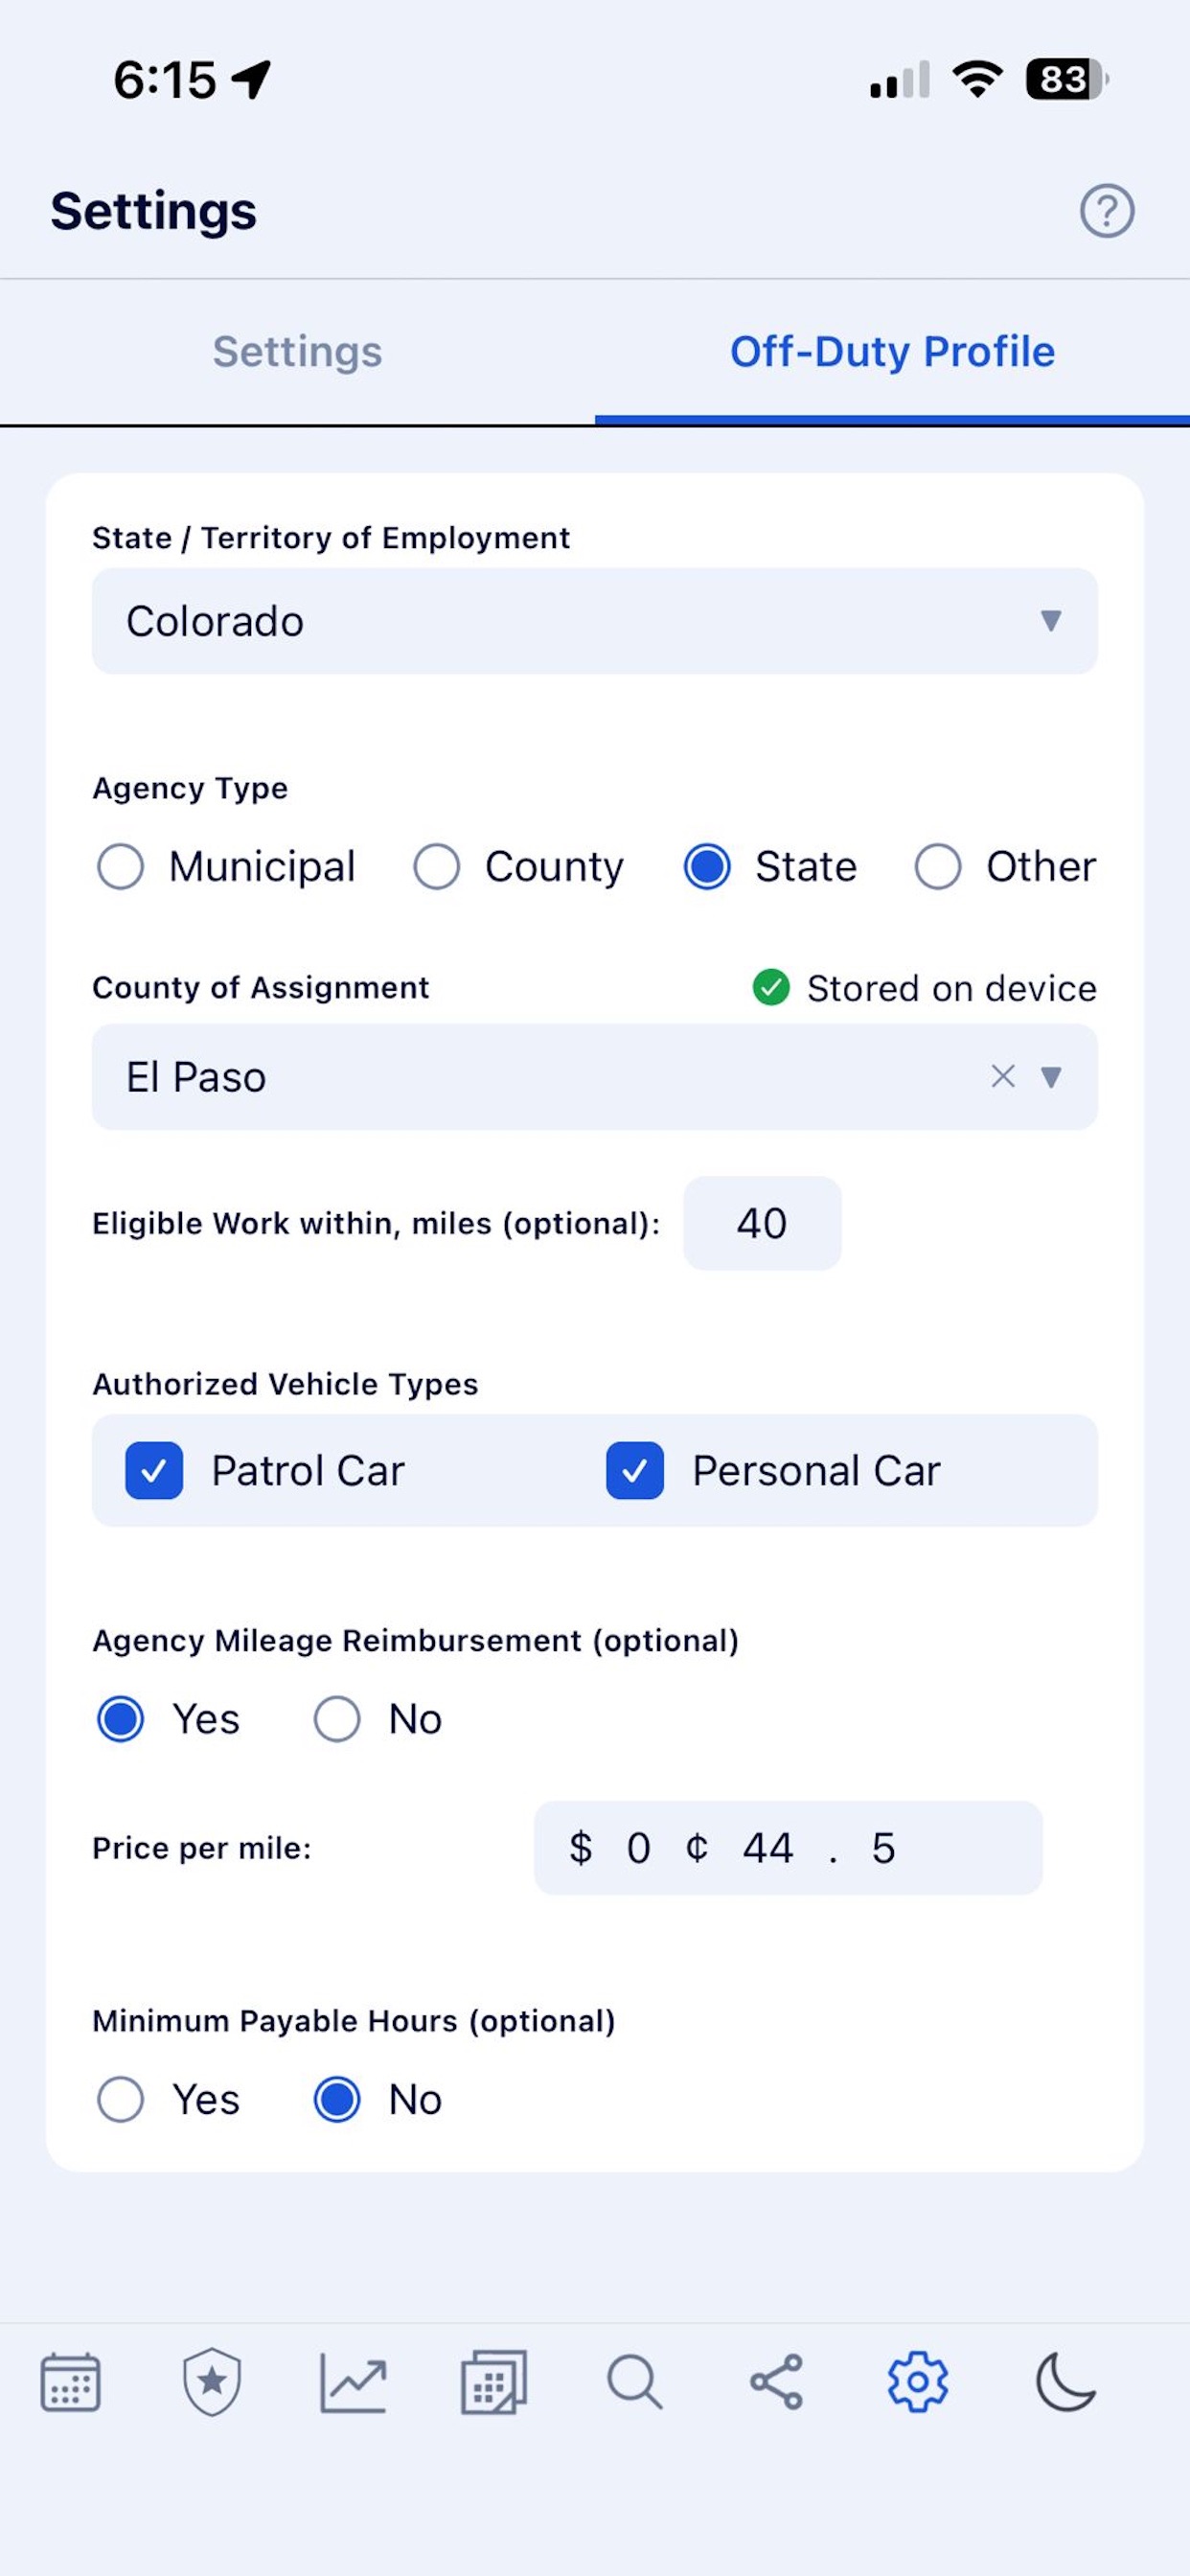
Task: Open the stacked calendar grid icon
Action: coord(494,2382)
